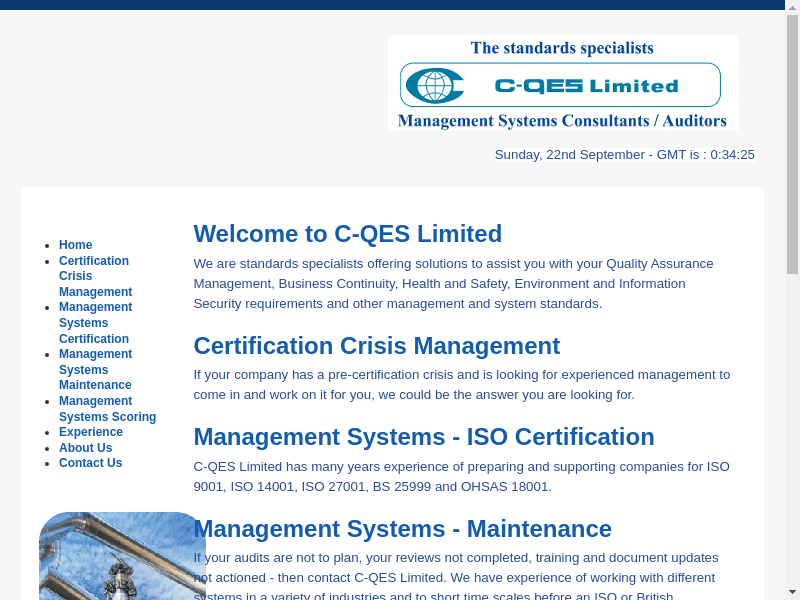Go to the Contact Us link
800x600 pixels.
[x=90, y=463]
